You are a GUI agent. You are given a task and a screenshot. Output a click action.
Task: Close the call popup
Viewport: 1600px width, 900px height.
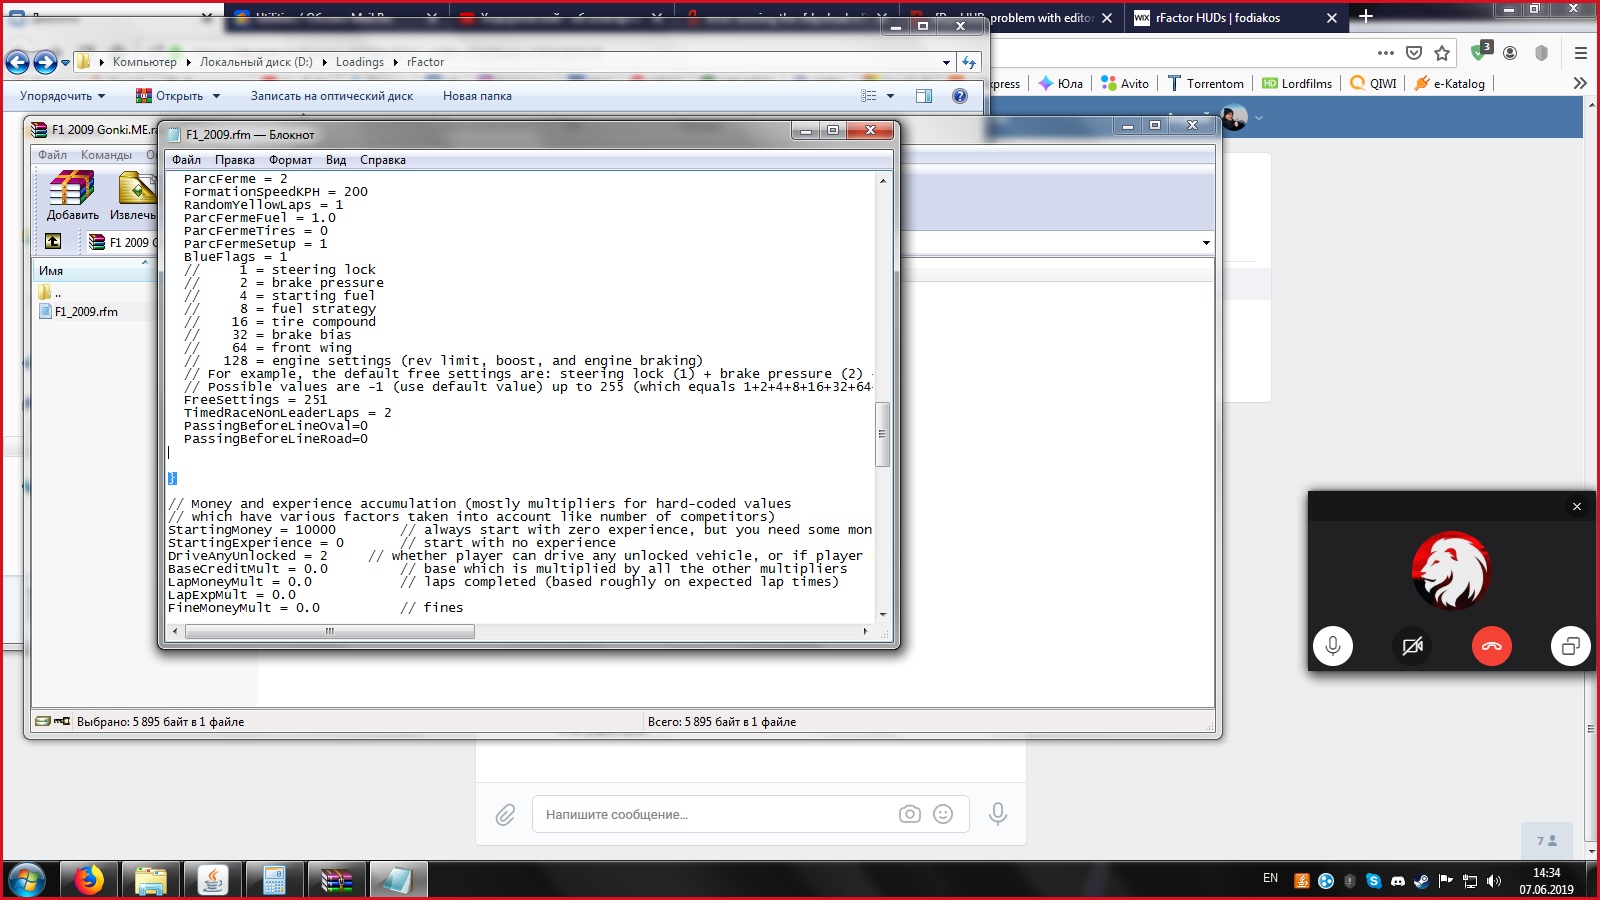point(1577,507)
